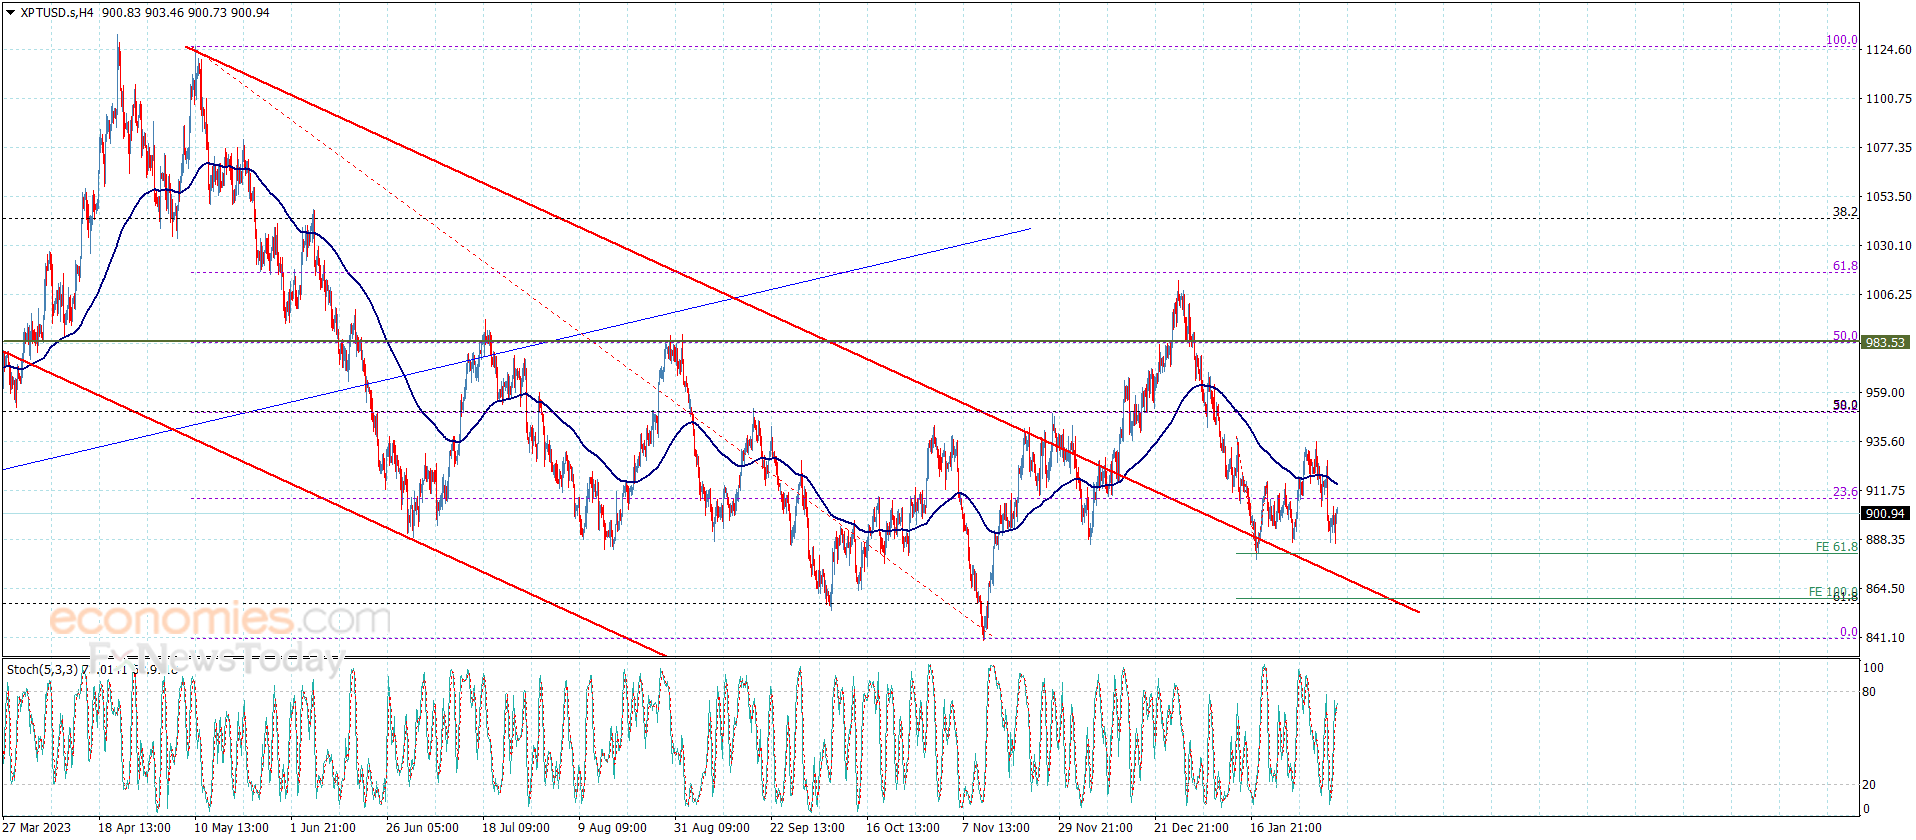1916x840 pixels.
Task: Click the 27 Mar 2023 date label
Action: pos(37,827)
